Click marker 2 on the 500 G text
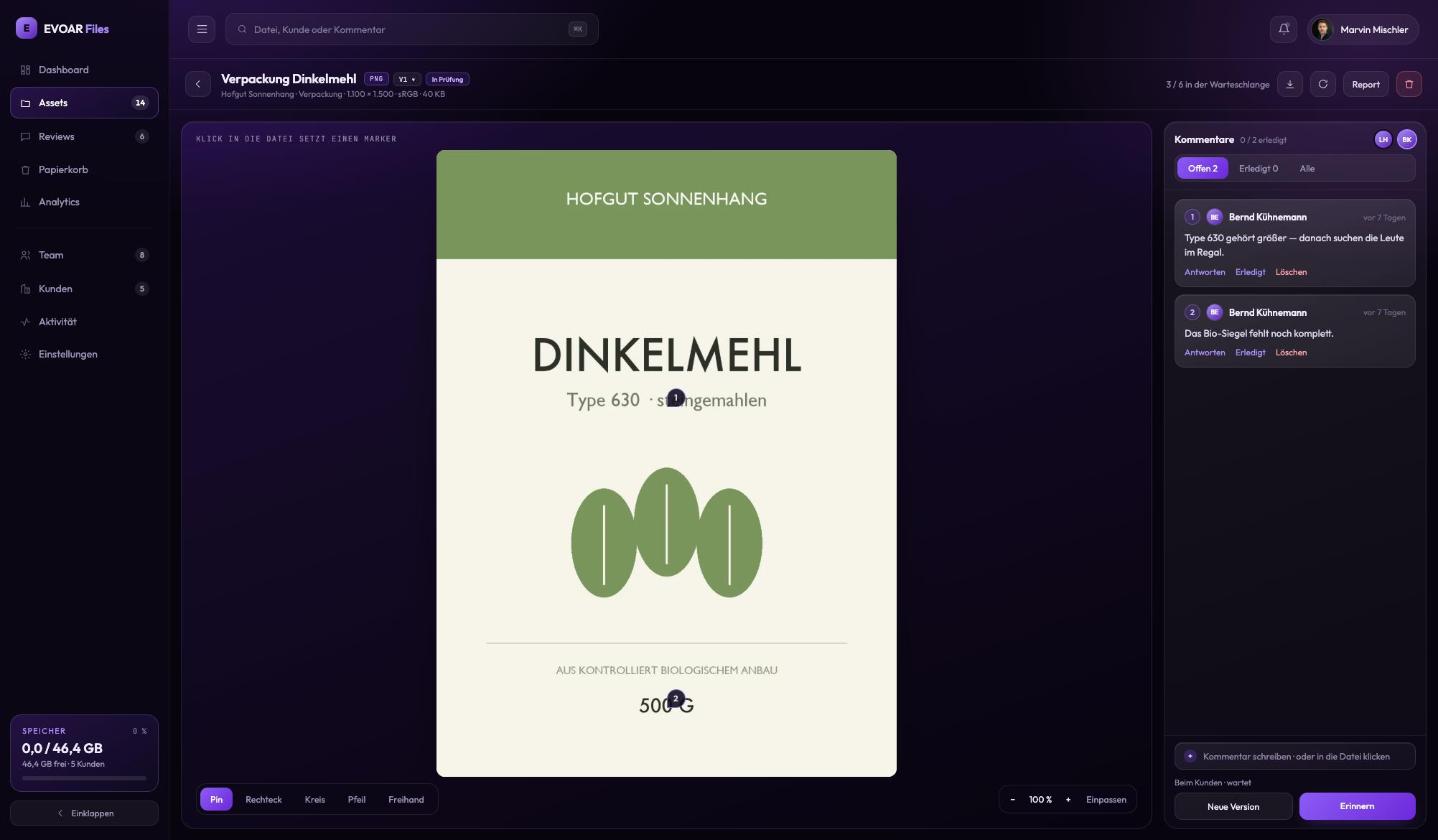Screen dimensions: 1438x840 pos(675,698)
